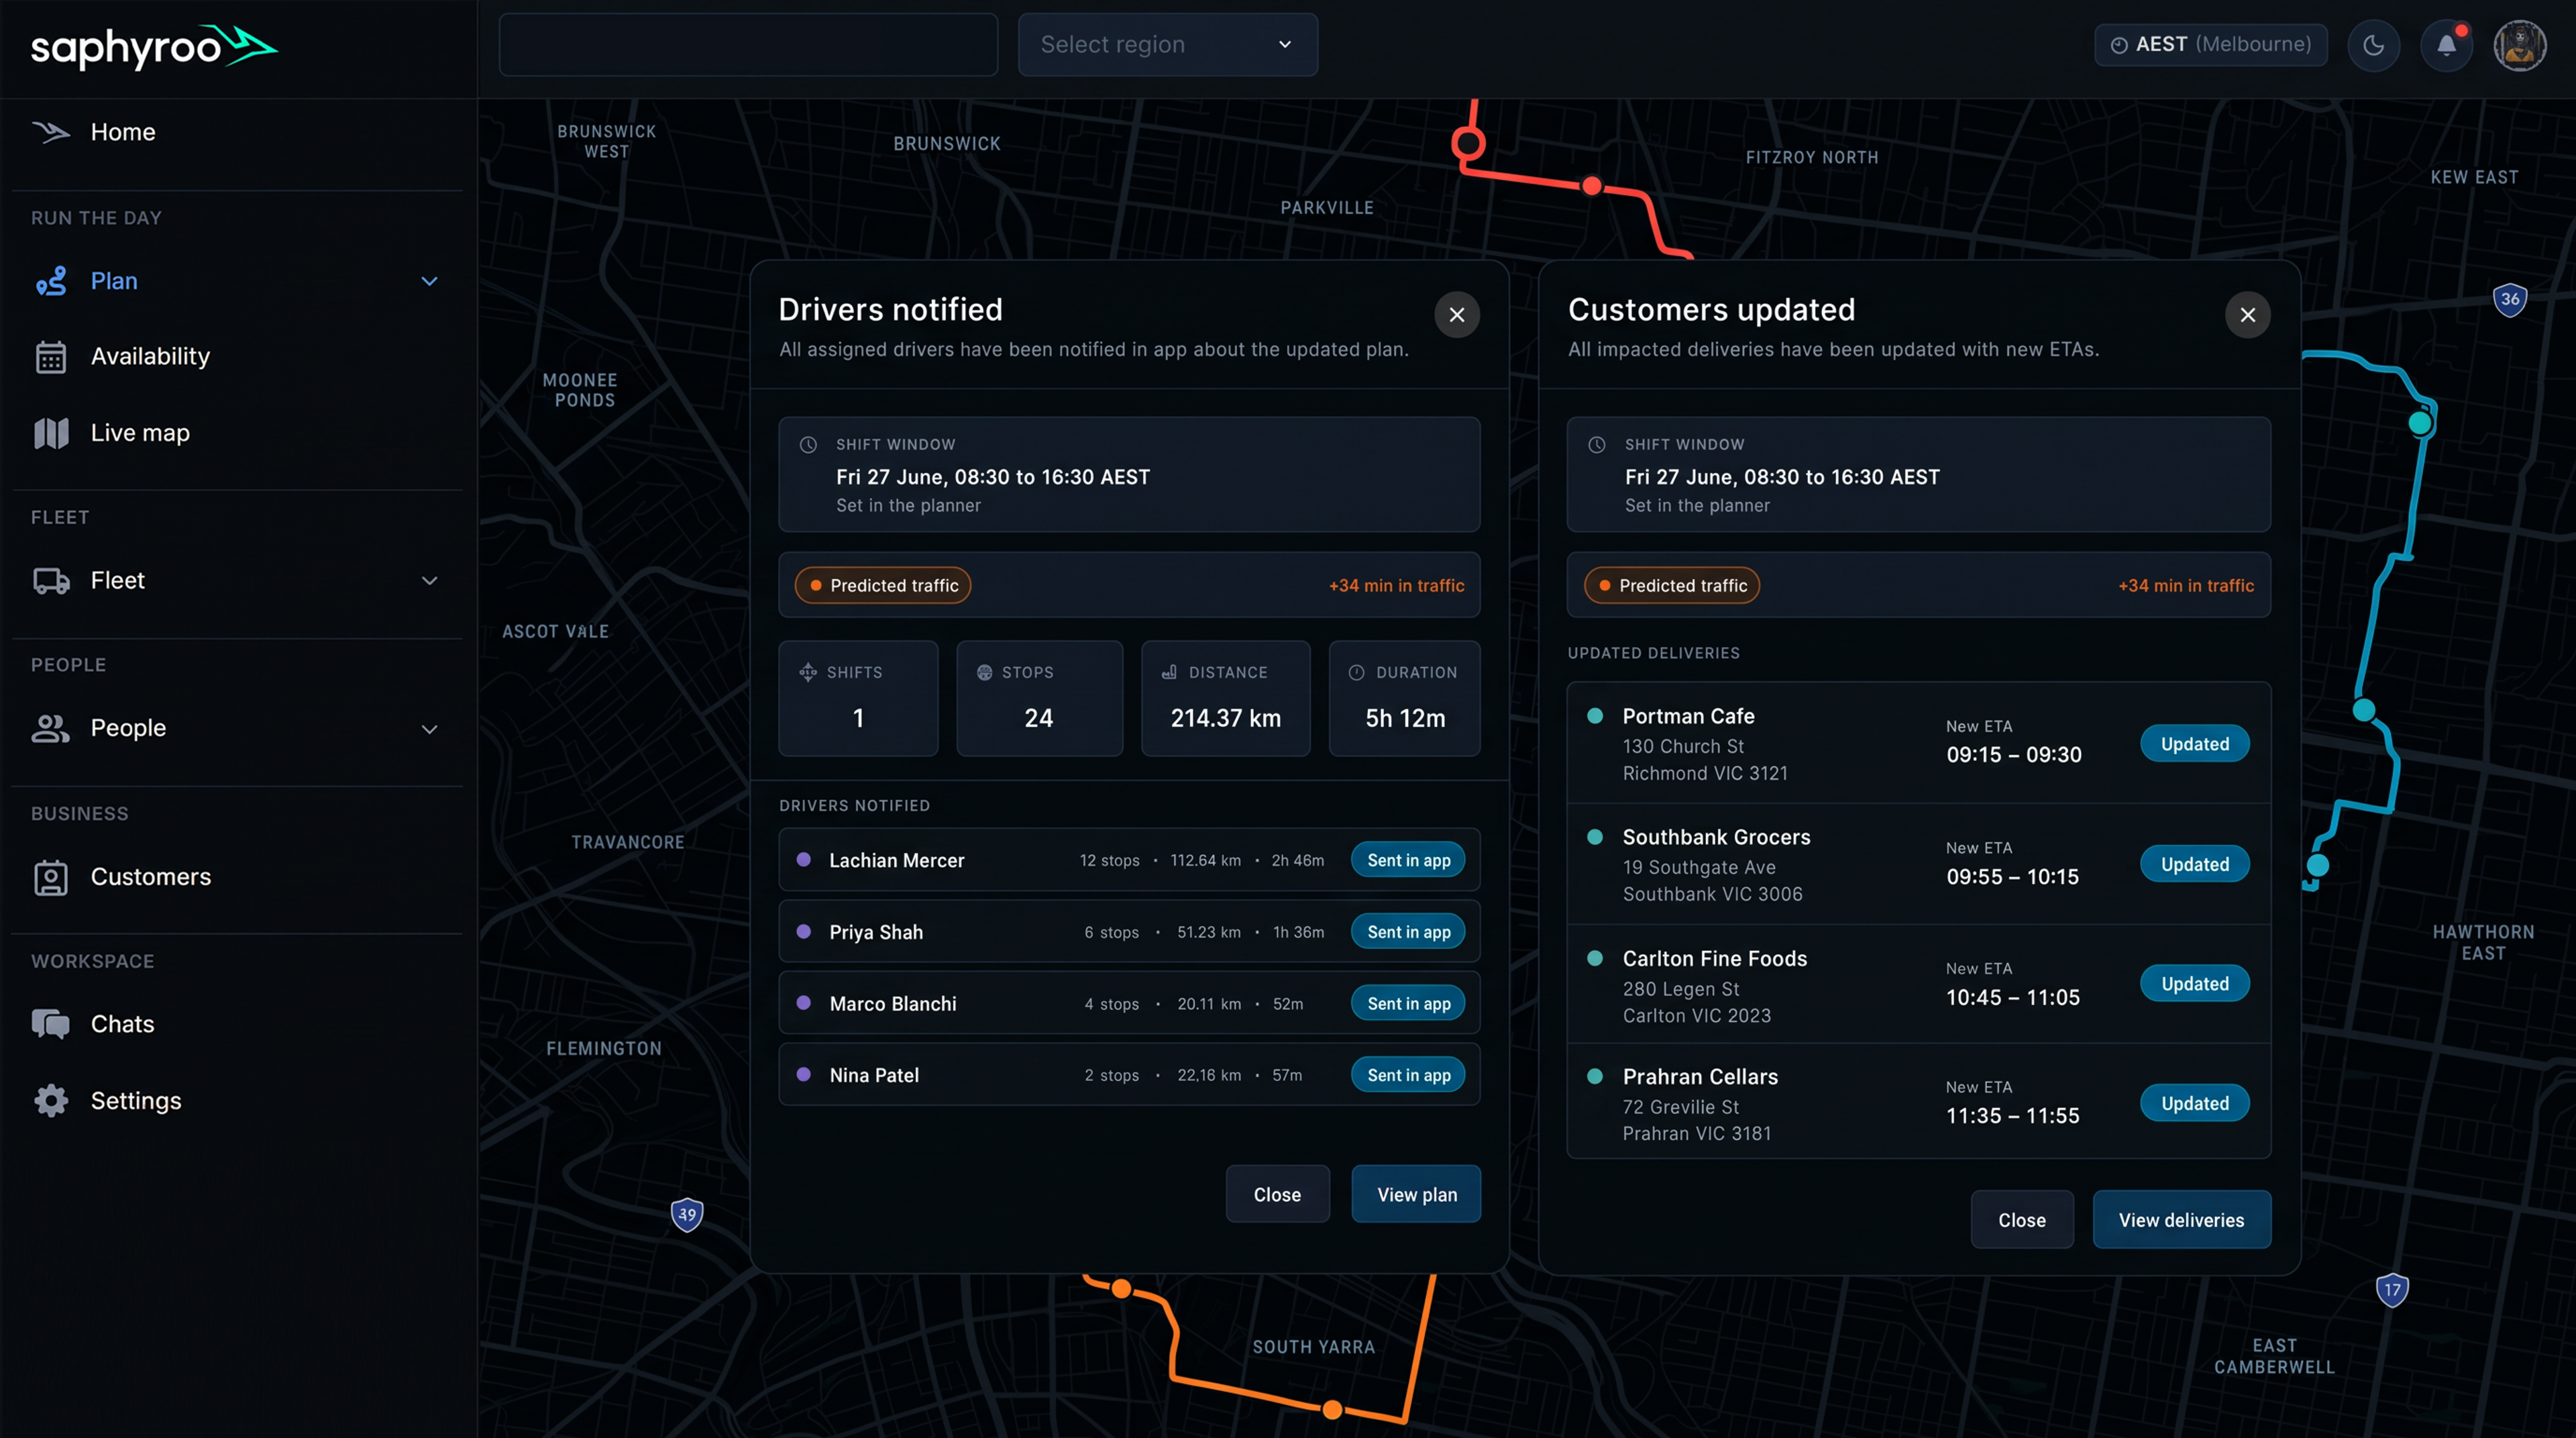2576x1438 pixels.
Task: Click Sent in app for Priya Shah
Action: [x=1408, y=932]
